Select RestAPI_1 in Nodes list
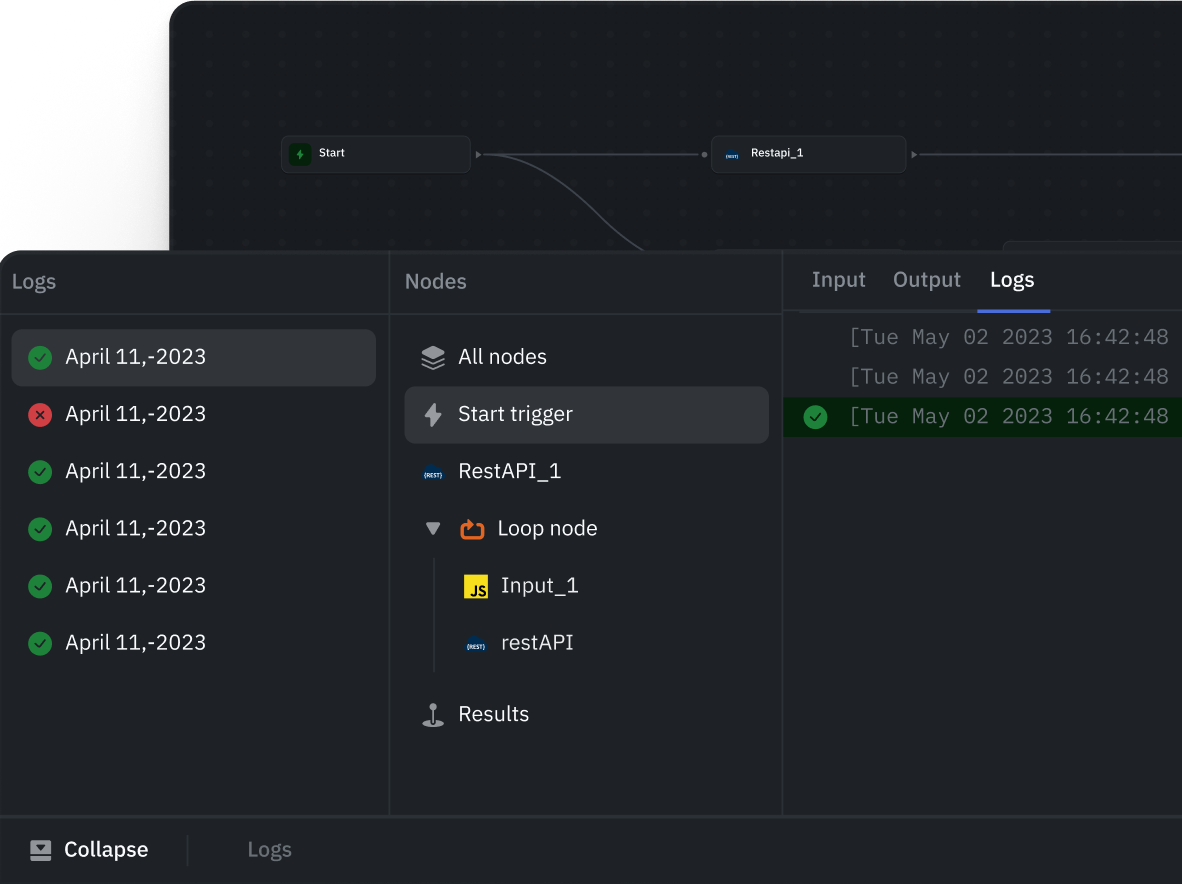Viewport: 1182px width, 884px height. point(586,472)
